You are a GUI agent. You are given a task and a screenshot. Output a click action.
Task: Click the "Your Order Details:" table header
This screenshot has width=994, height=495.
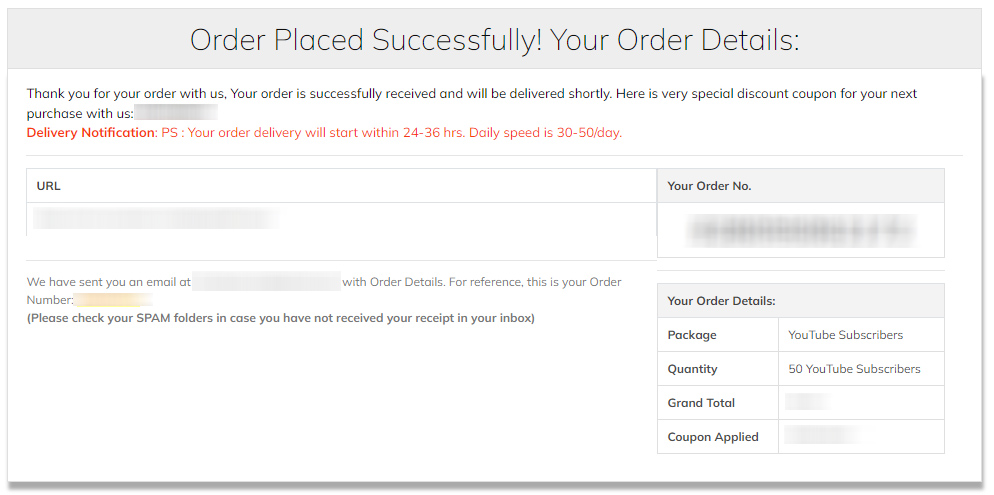coord(721,301)
